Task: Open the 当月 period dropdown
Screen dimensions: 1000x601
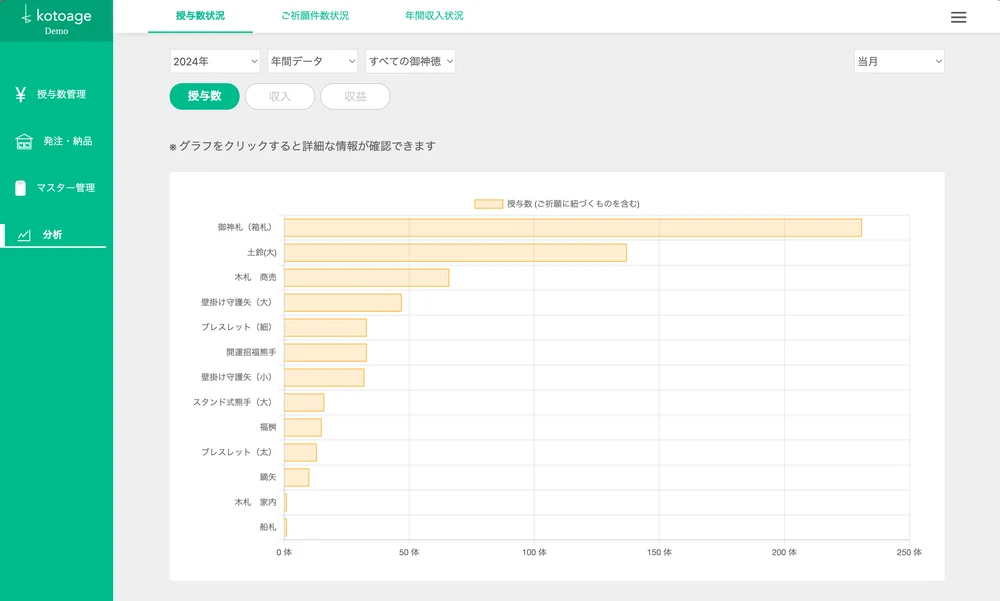Action: 899,61
